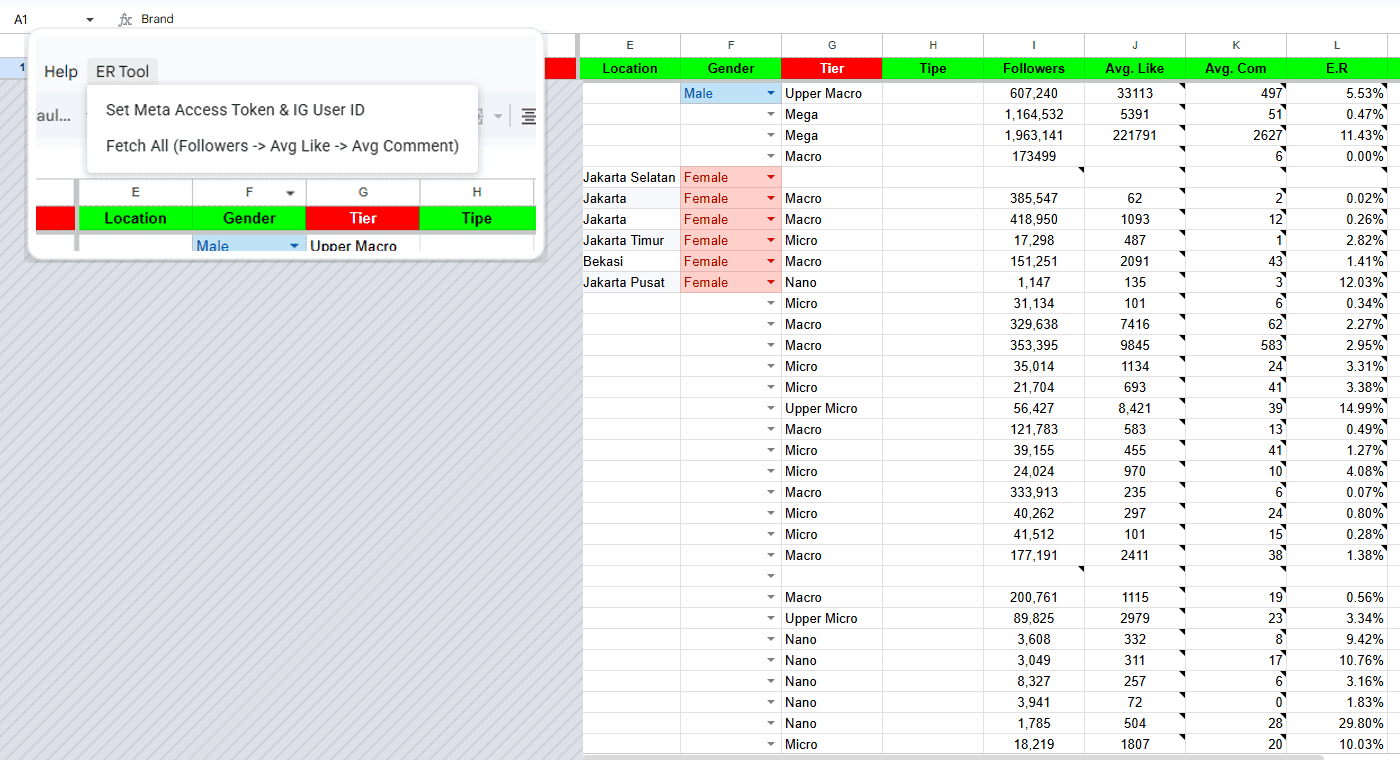Open Male gender dropdown beside 607,240 followers
Viewport: 1400px width, 760px height.
click(771, 93)
